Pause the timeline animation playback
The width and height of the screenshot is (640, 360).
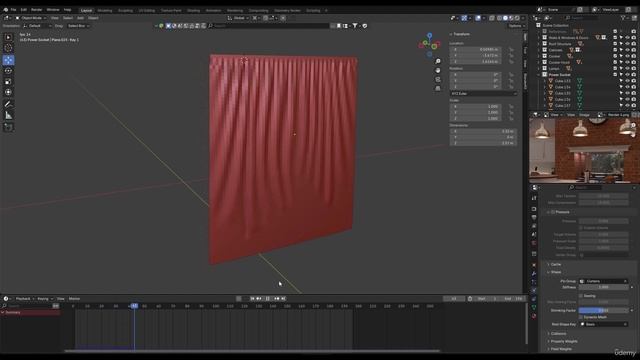(268, 299)
